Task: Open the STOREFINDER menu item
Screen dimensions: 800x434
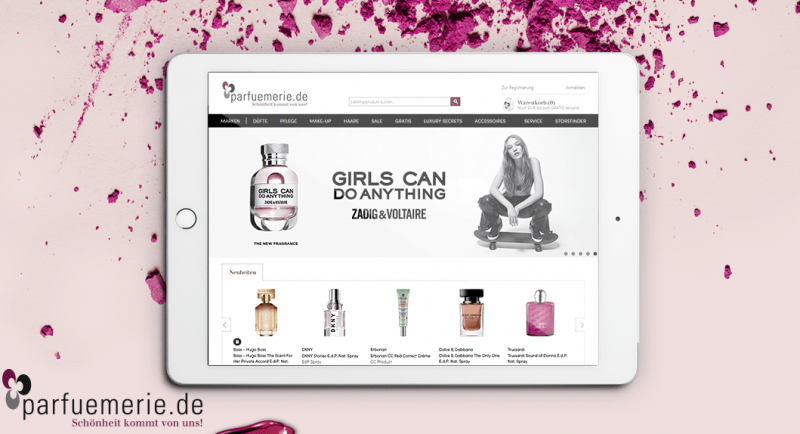Action: 570,121
